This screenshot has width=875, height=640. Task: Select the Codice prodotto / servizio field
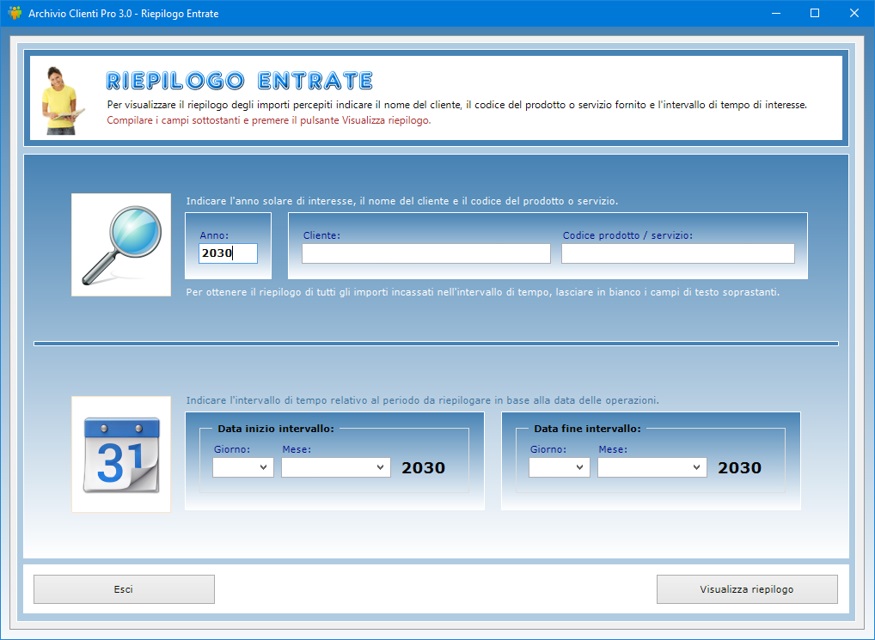(677, 253)
